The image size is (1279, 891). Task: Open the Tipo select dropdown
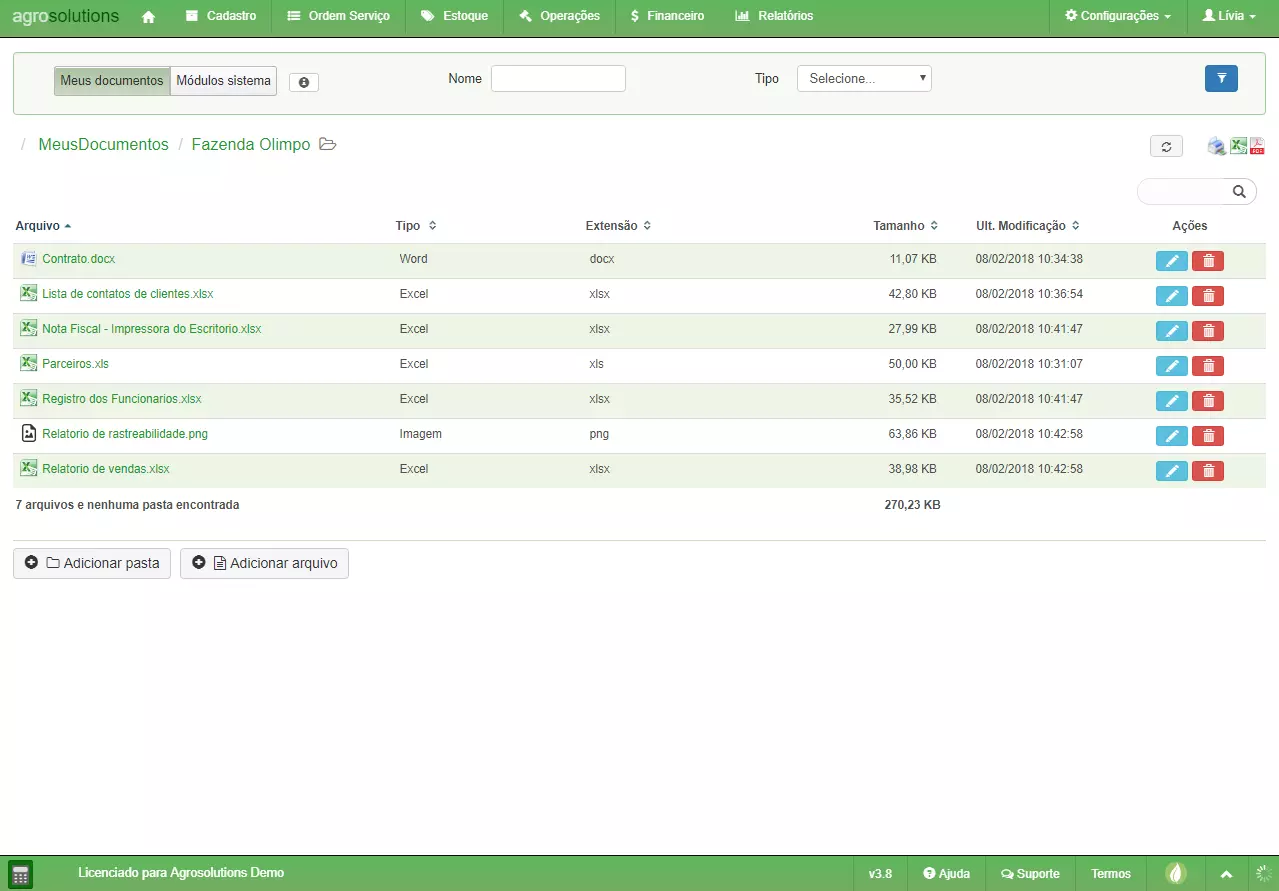[x=864, y=79]
